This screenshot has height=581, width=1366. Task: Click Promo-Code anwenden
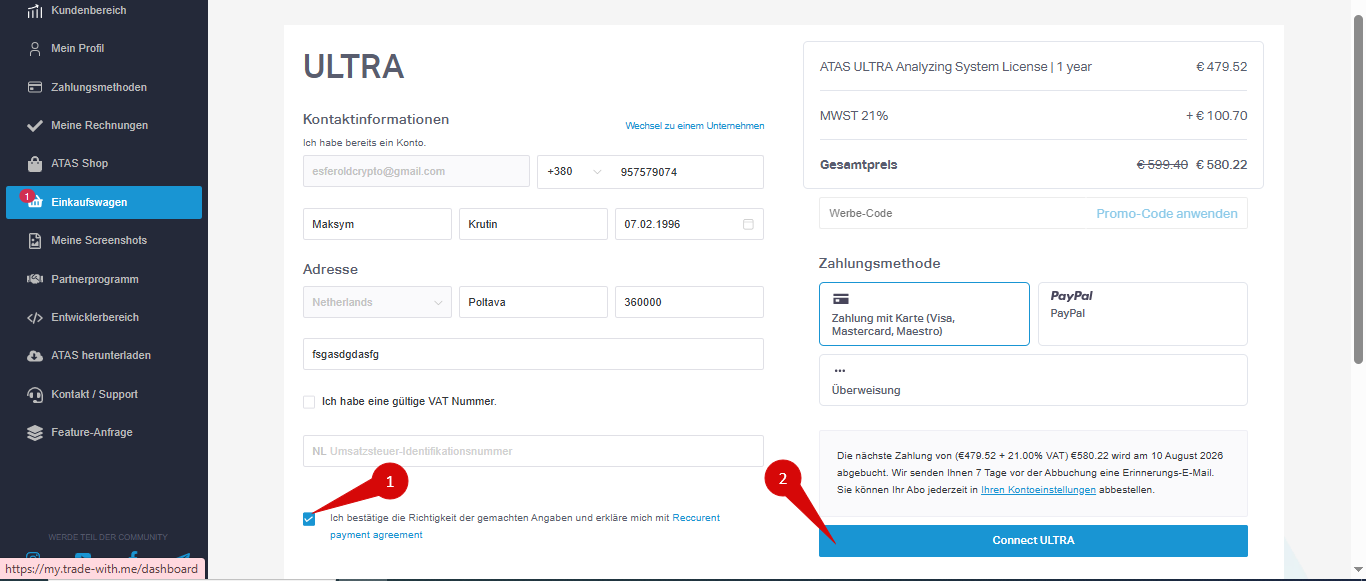pyautogui.click(x=1167, y=213)
